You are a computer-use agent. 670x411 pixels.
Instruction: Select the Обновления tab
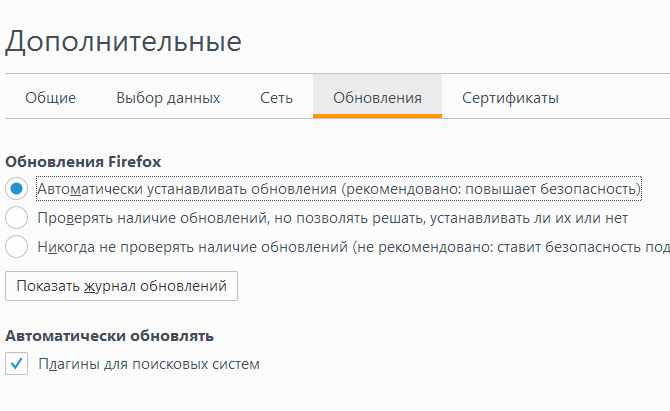[x=377, y=98]
